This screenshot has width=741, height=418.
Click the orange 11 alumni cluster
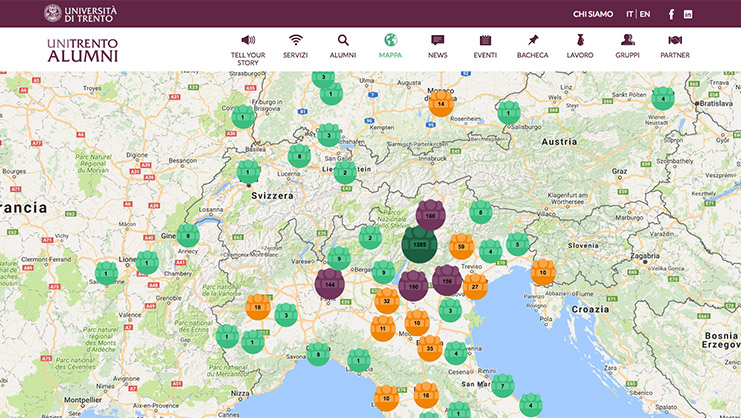click(383, 328)
